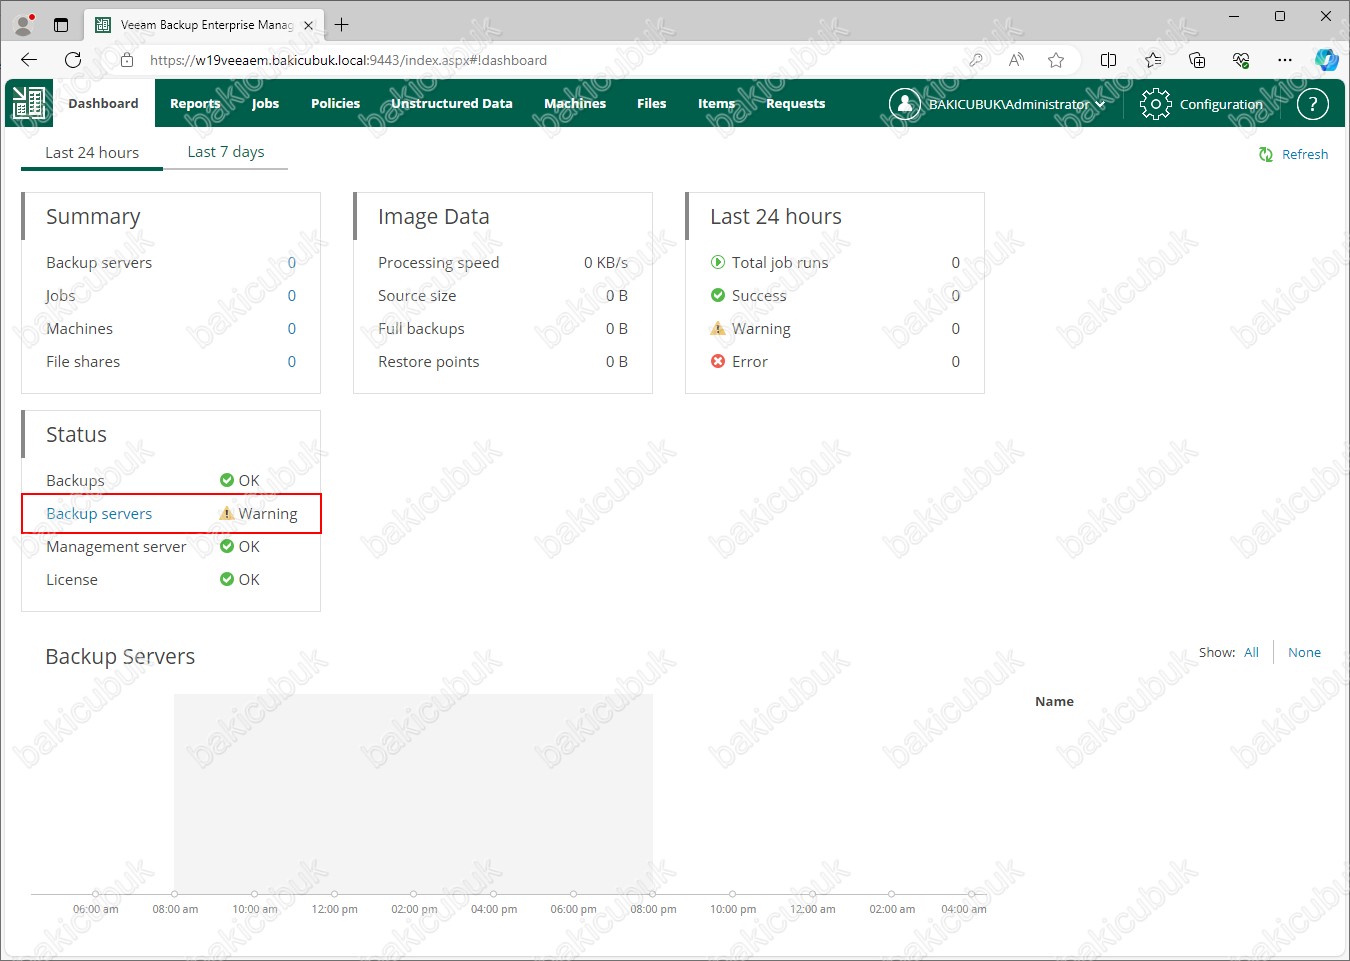Open the split screen icon
This screenshot has width=1350, height=961.
pyautogui.click(x=1108, y=60)
